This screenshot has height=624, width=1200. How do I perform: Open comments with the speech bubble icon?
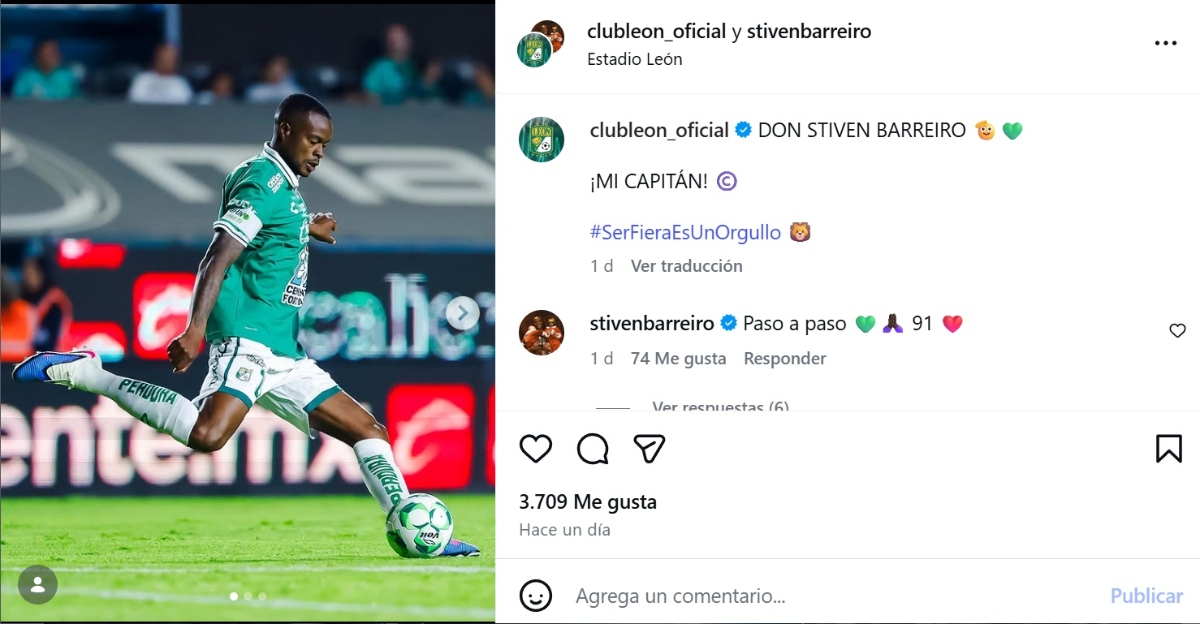pos(593,449)
